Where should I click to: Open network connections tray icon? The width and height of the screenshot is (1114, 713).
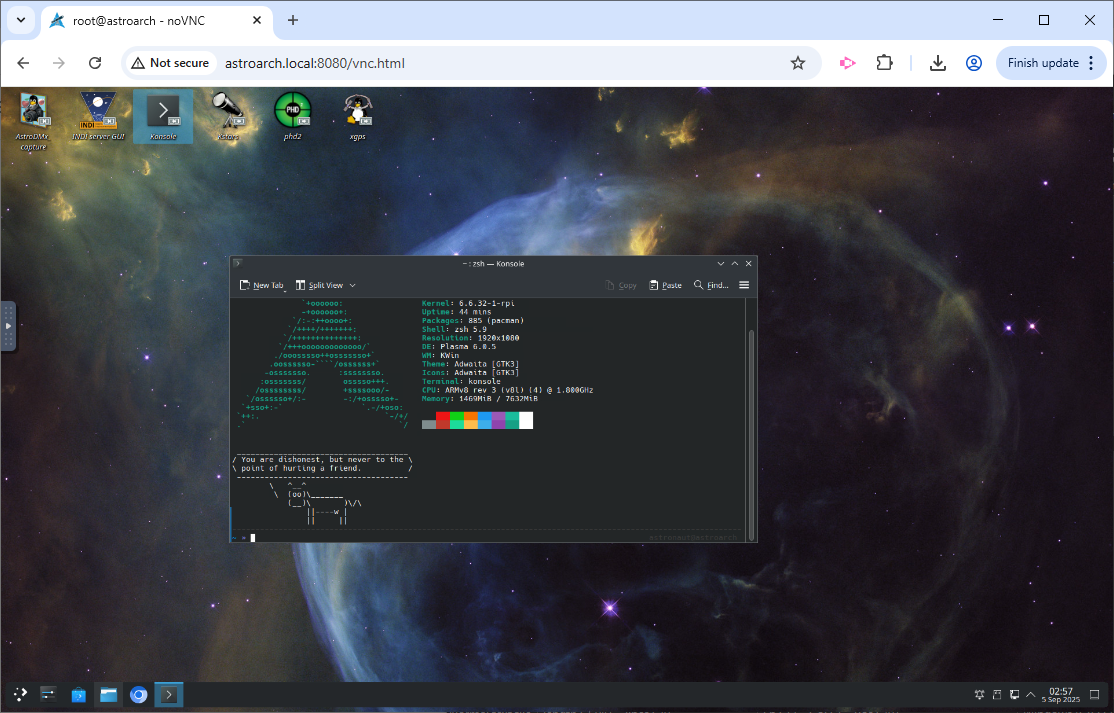coord(1014,694)
